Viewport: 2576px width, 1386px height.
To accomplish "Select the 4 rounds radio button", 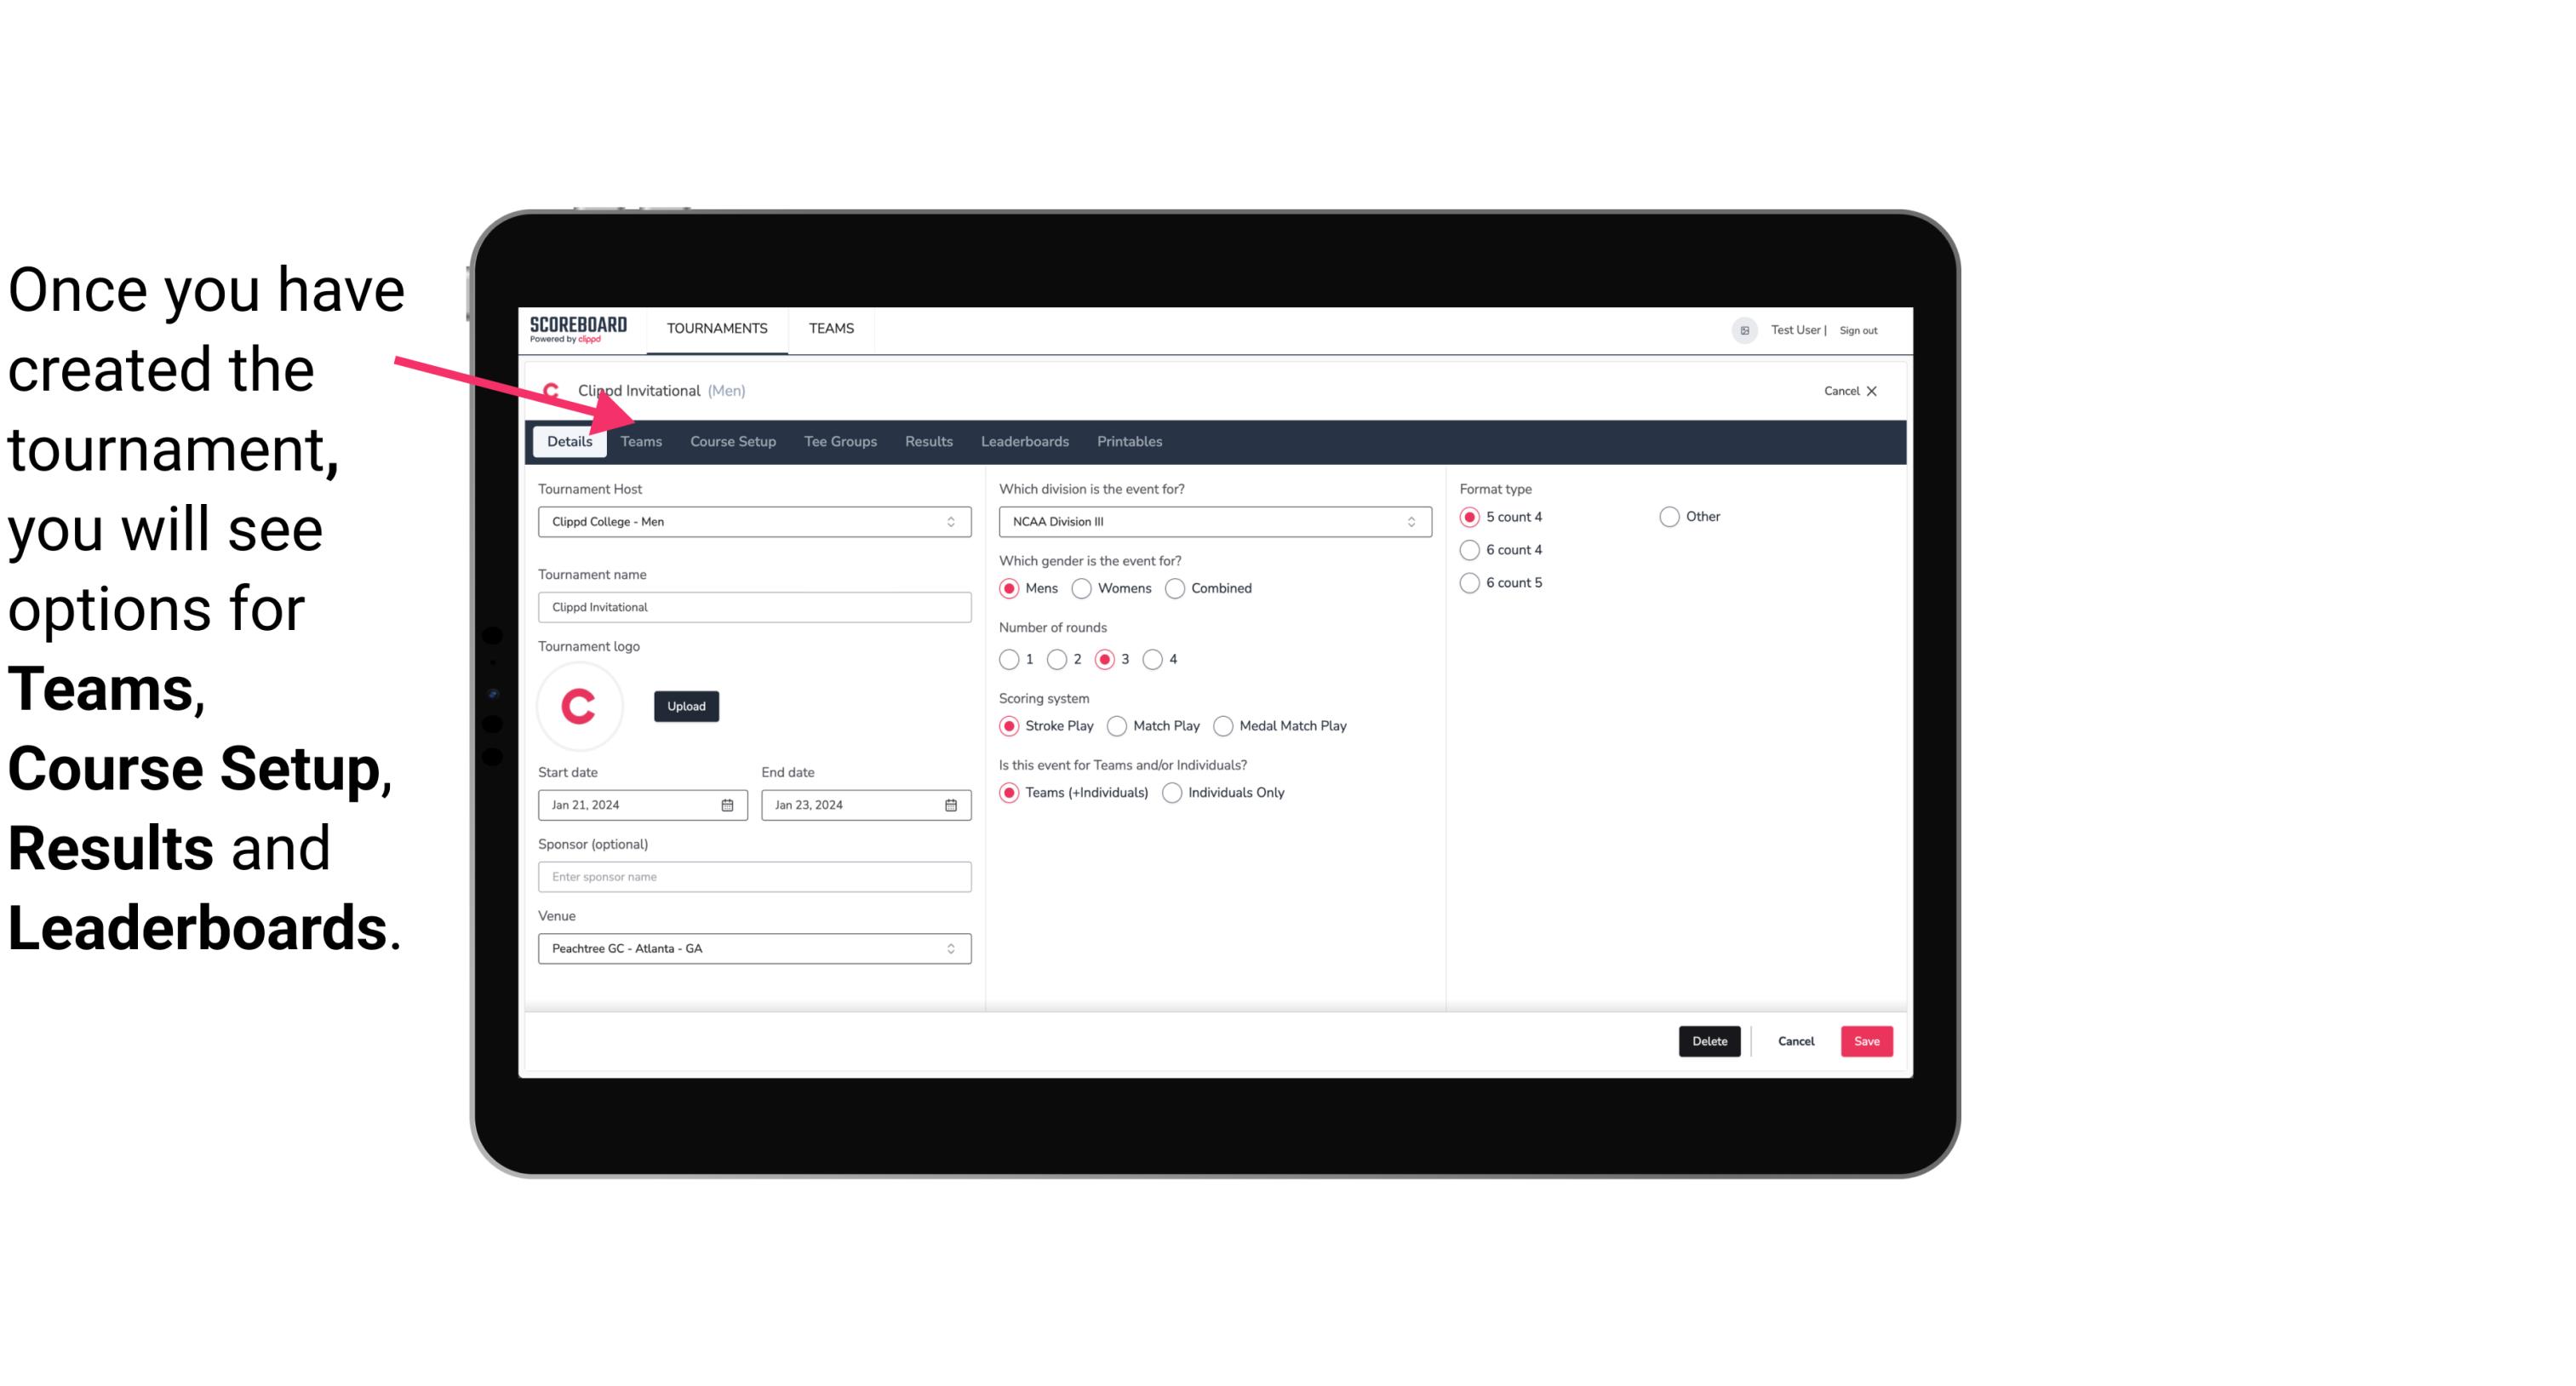I will tap(1153, 659).
